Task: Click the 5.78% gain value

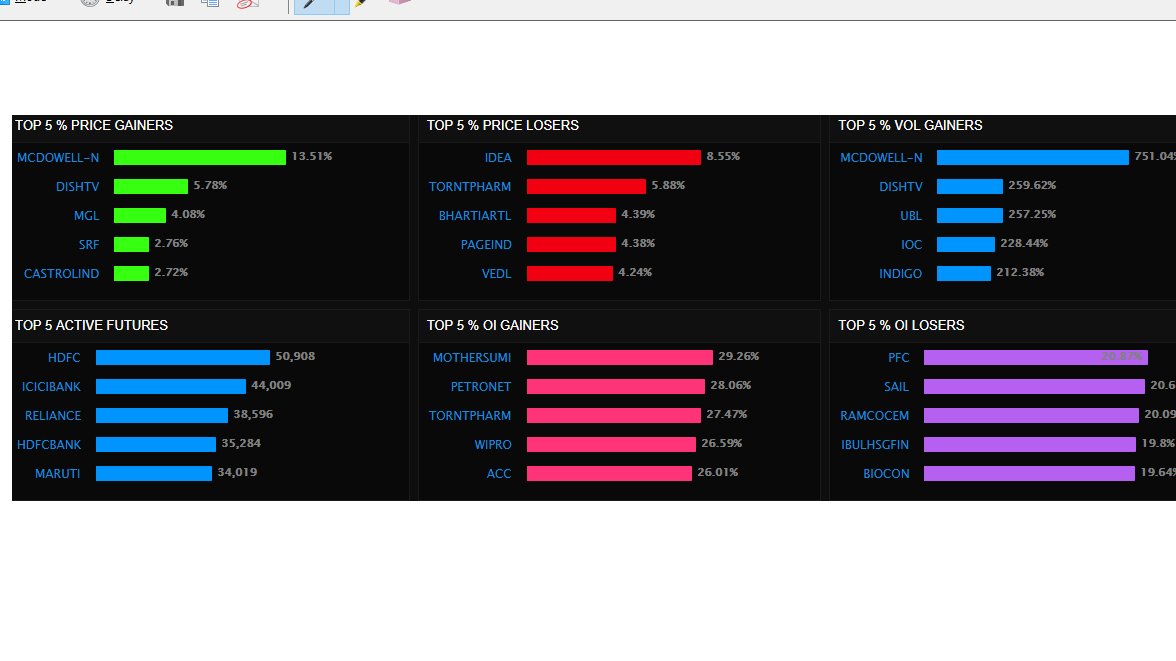Action: click(x=210, y=185)
